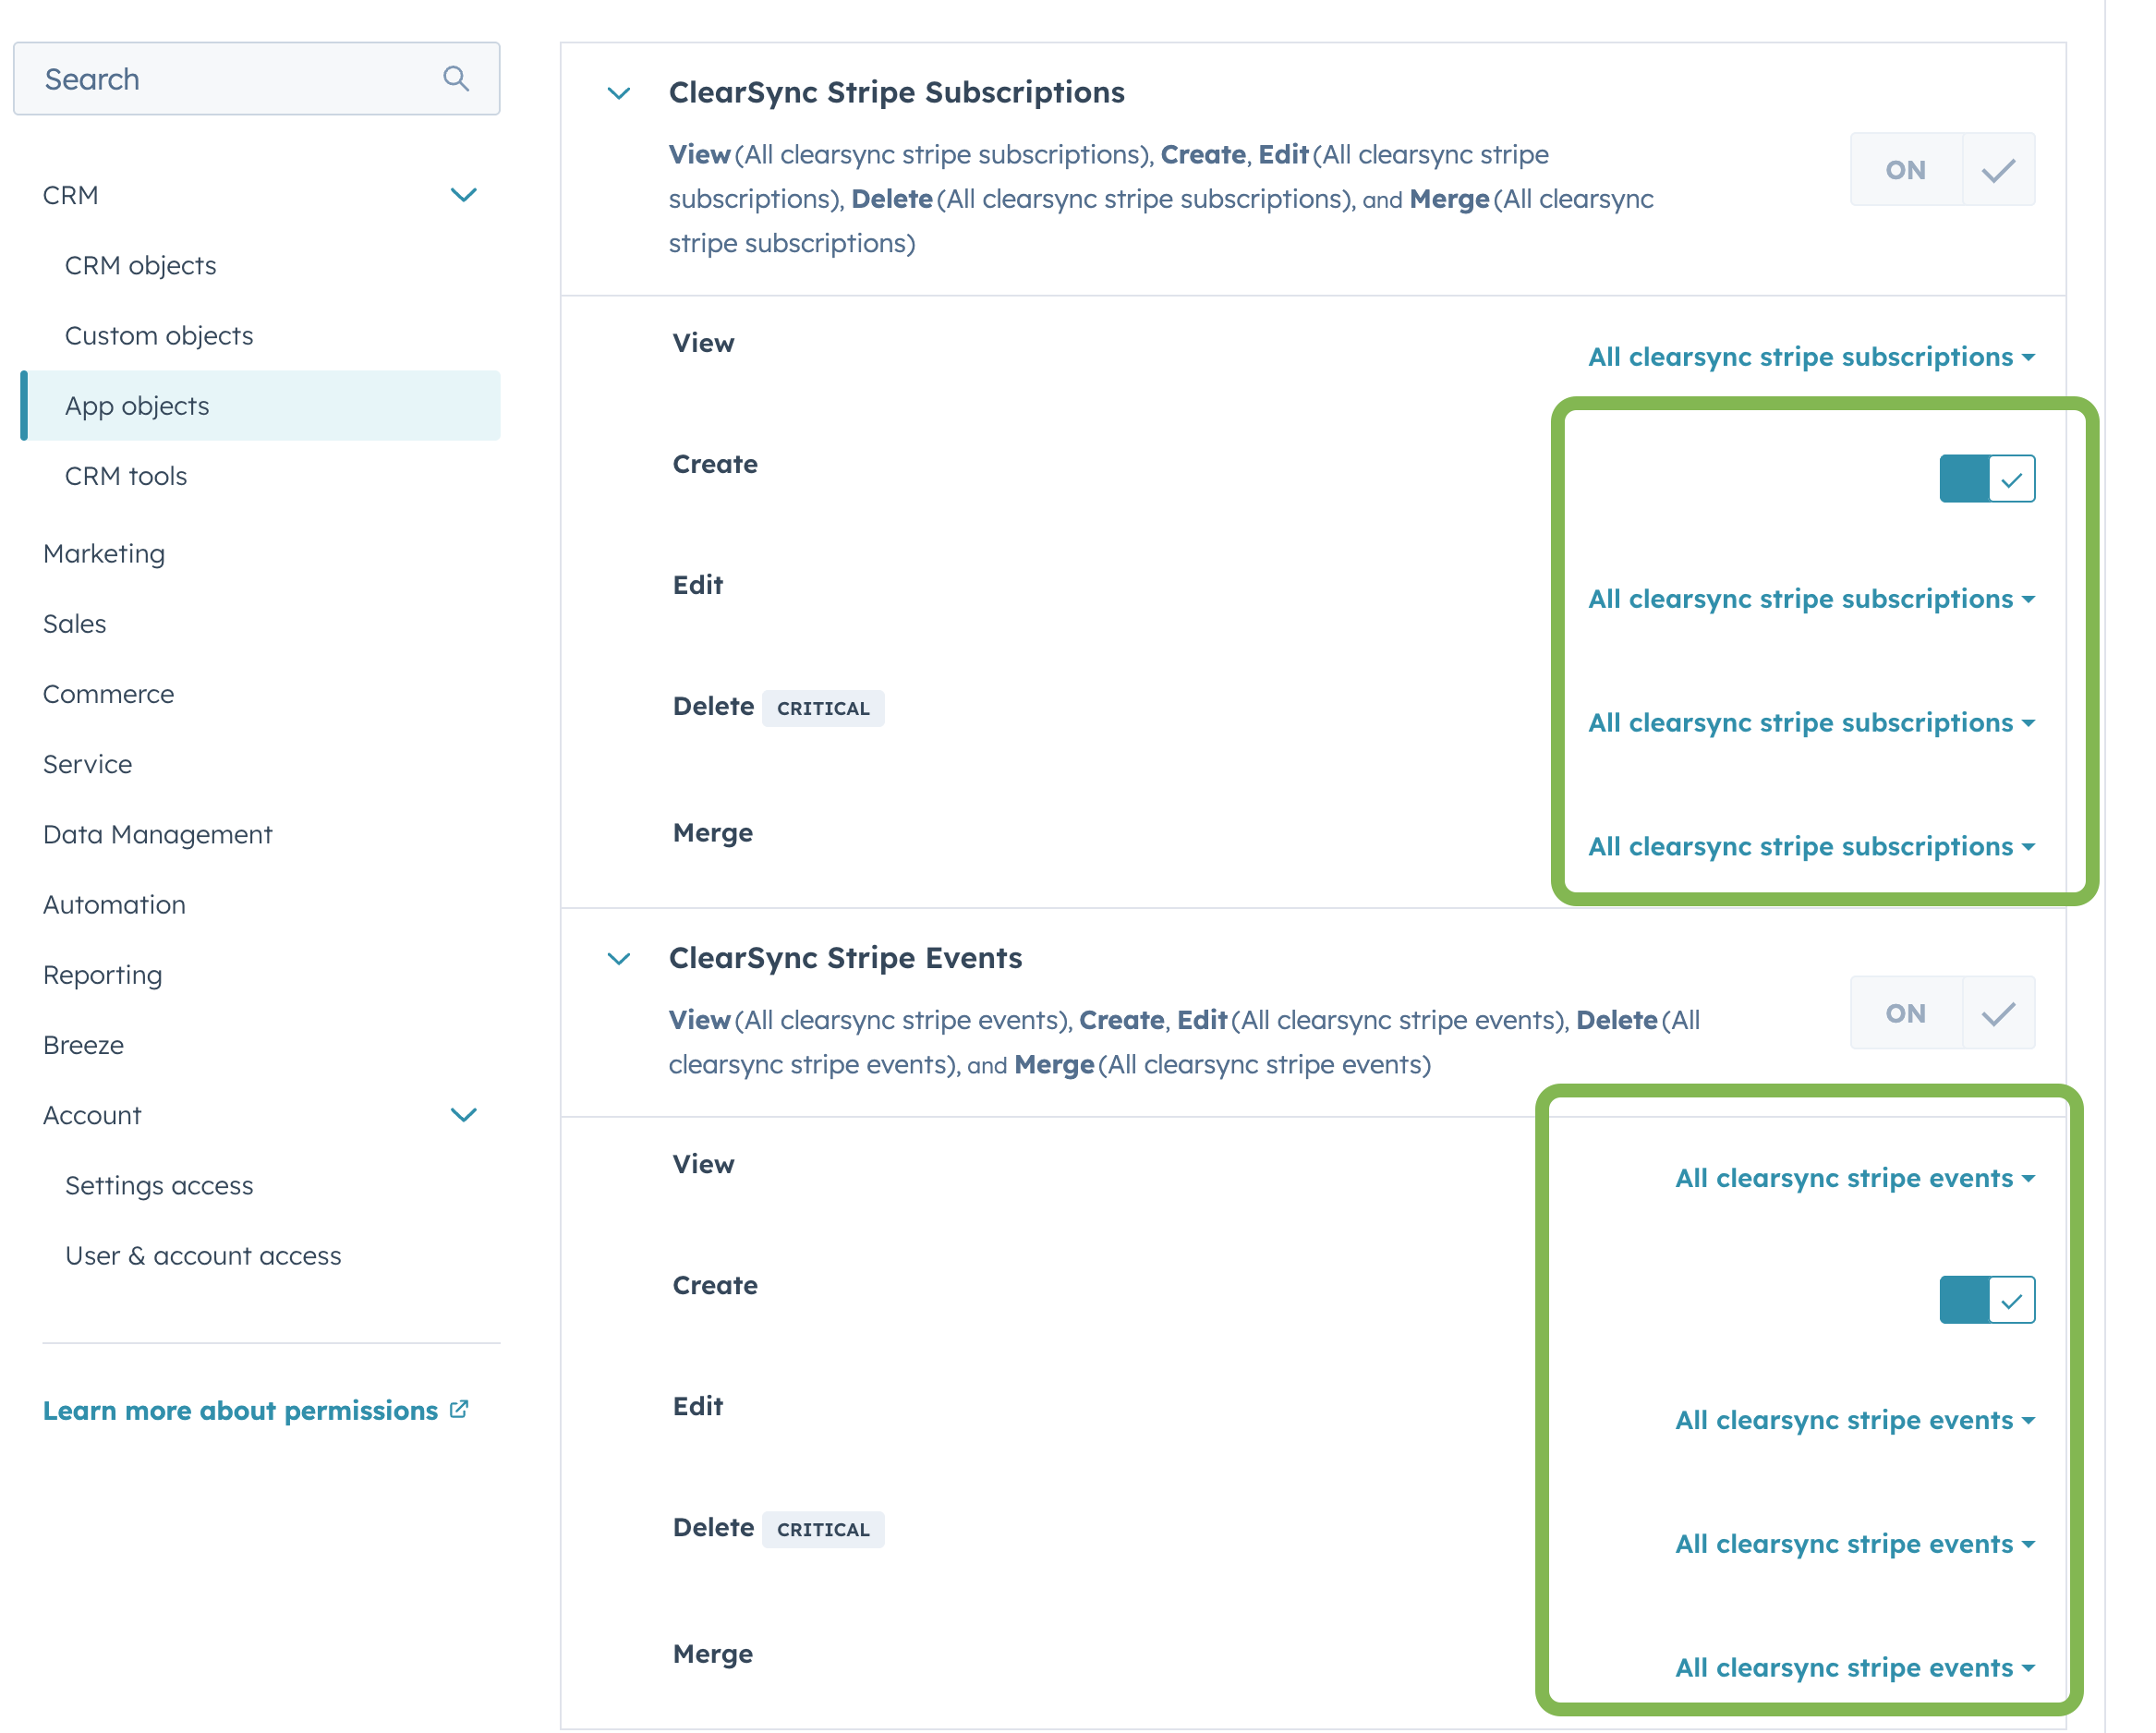Screen dimensions: 2156x1733
Task: Open Edit dropdown for stripe subscriptions
Action: (1811, 599)
